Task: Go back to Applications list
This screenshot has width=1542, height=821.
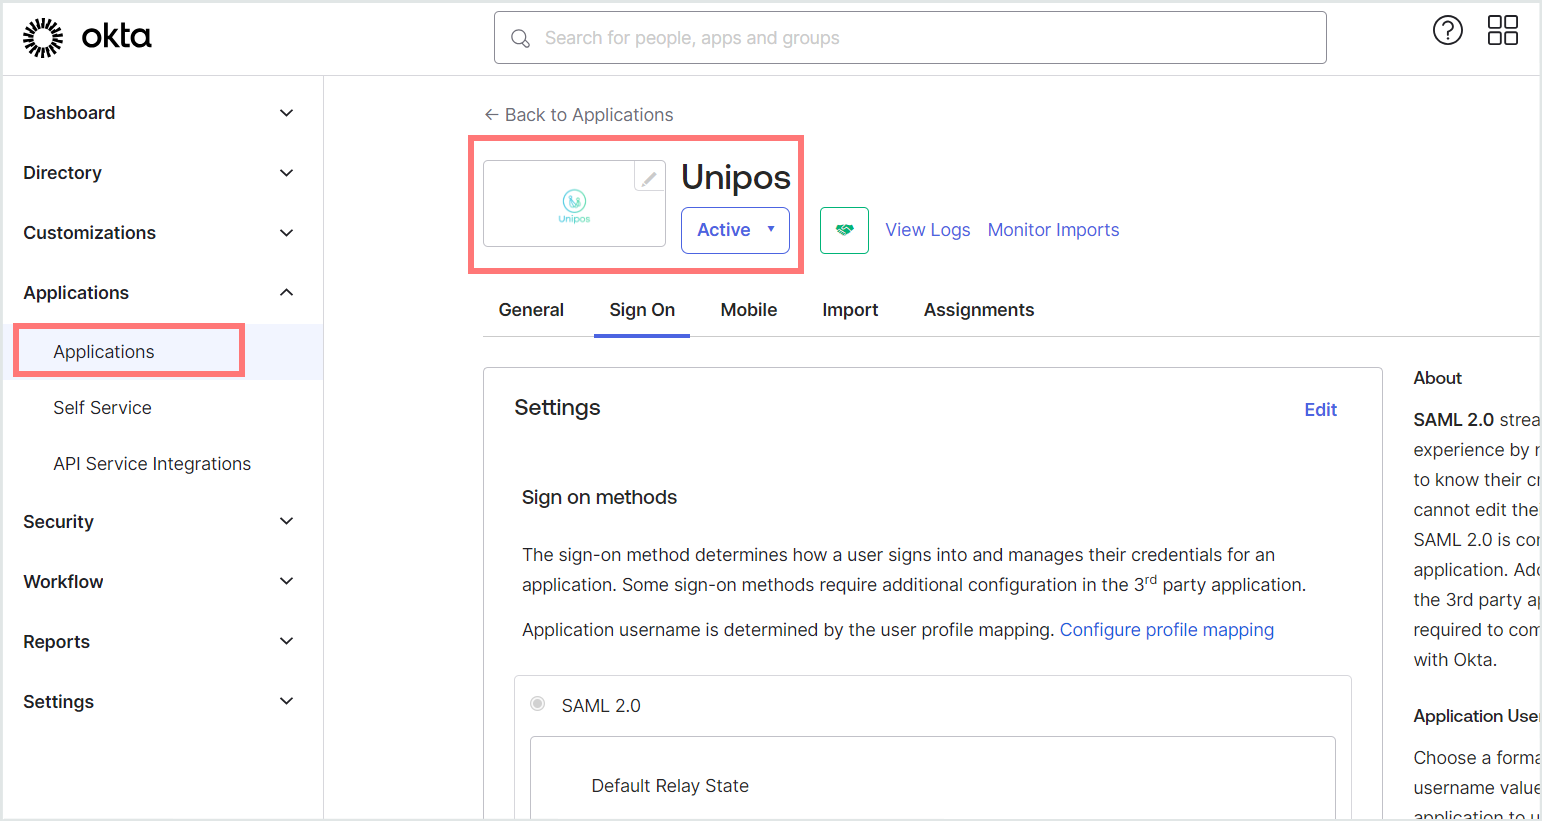Action: (579, 115)
